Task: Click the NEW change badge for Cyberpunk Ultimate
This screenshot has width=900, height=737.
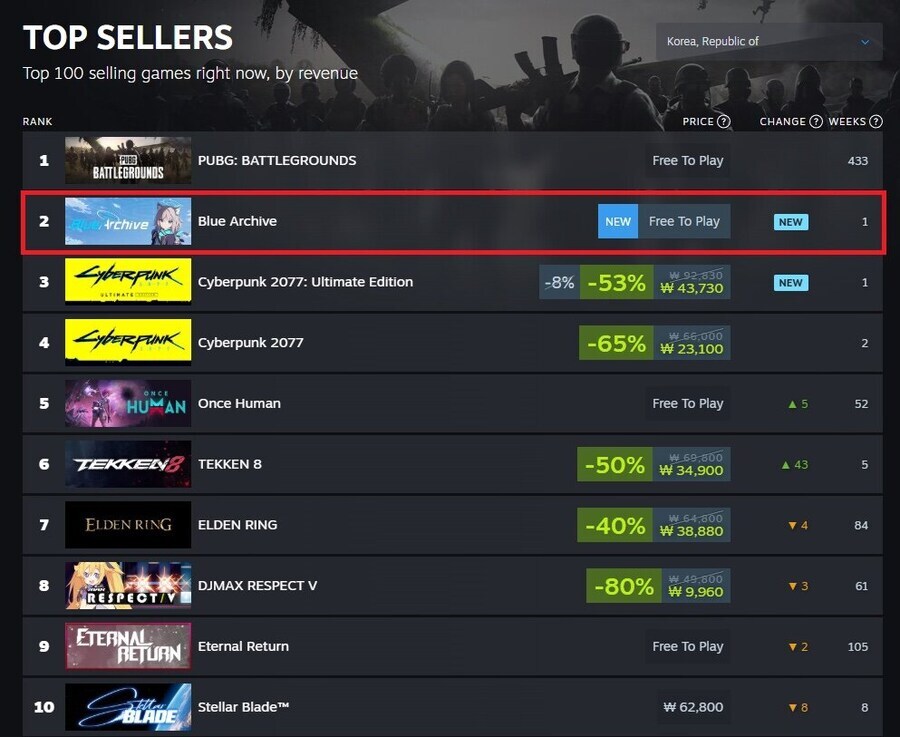Action: (x=791, y=282)
